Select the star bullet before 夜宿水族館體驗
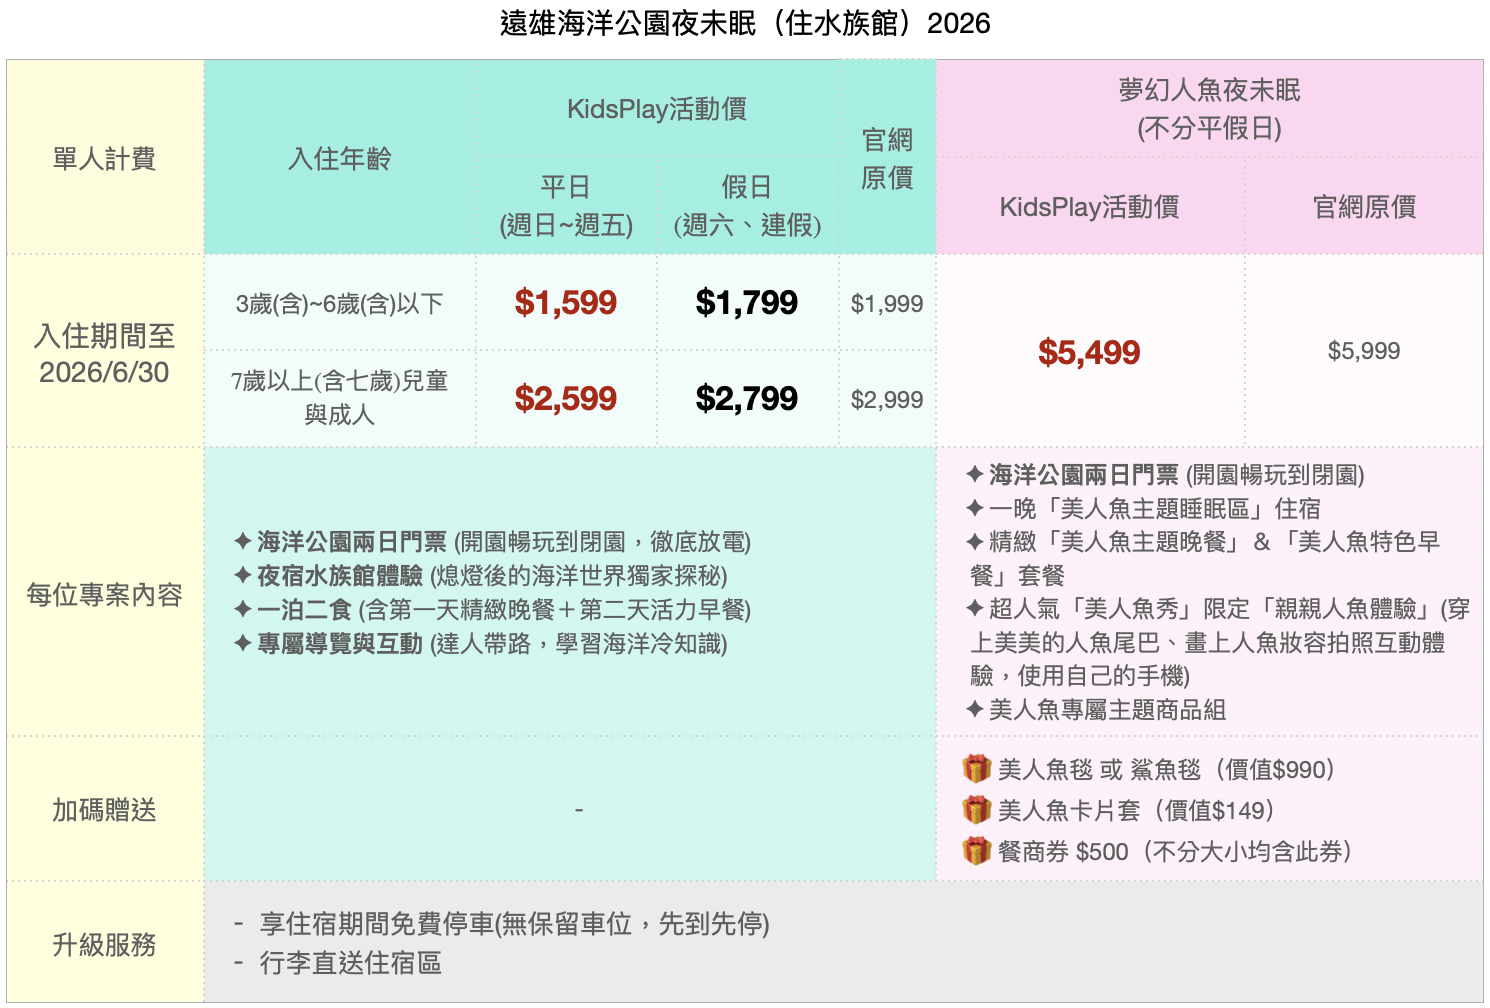Screen dimensions: 1490x1008 click(x=242, y=576)
